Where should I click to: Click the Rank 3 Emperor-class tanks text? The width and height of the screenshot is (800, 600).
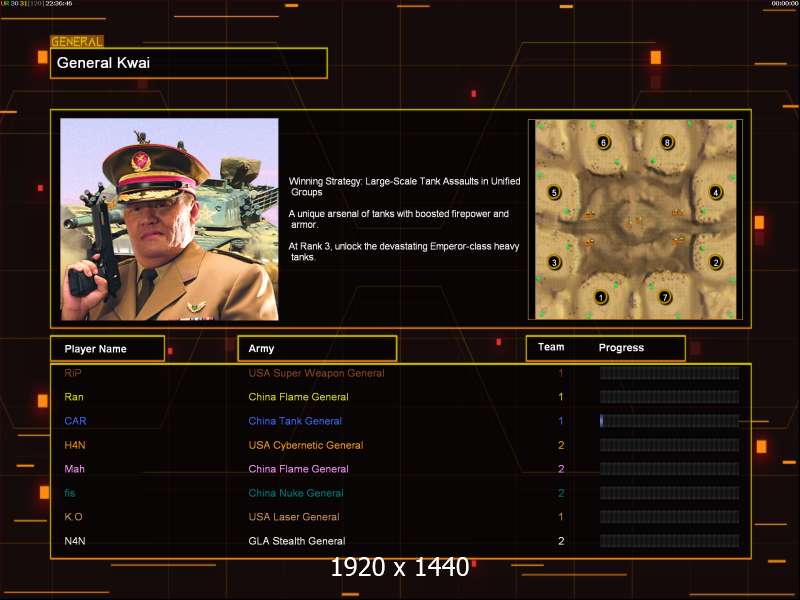[x=404, y=251]
